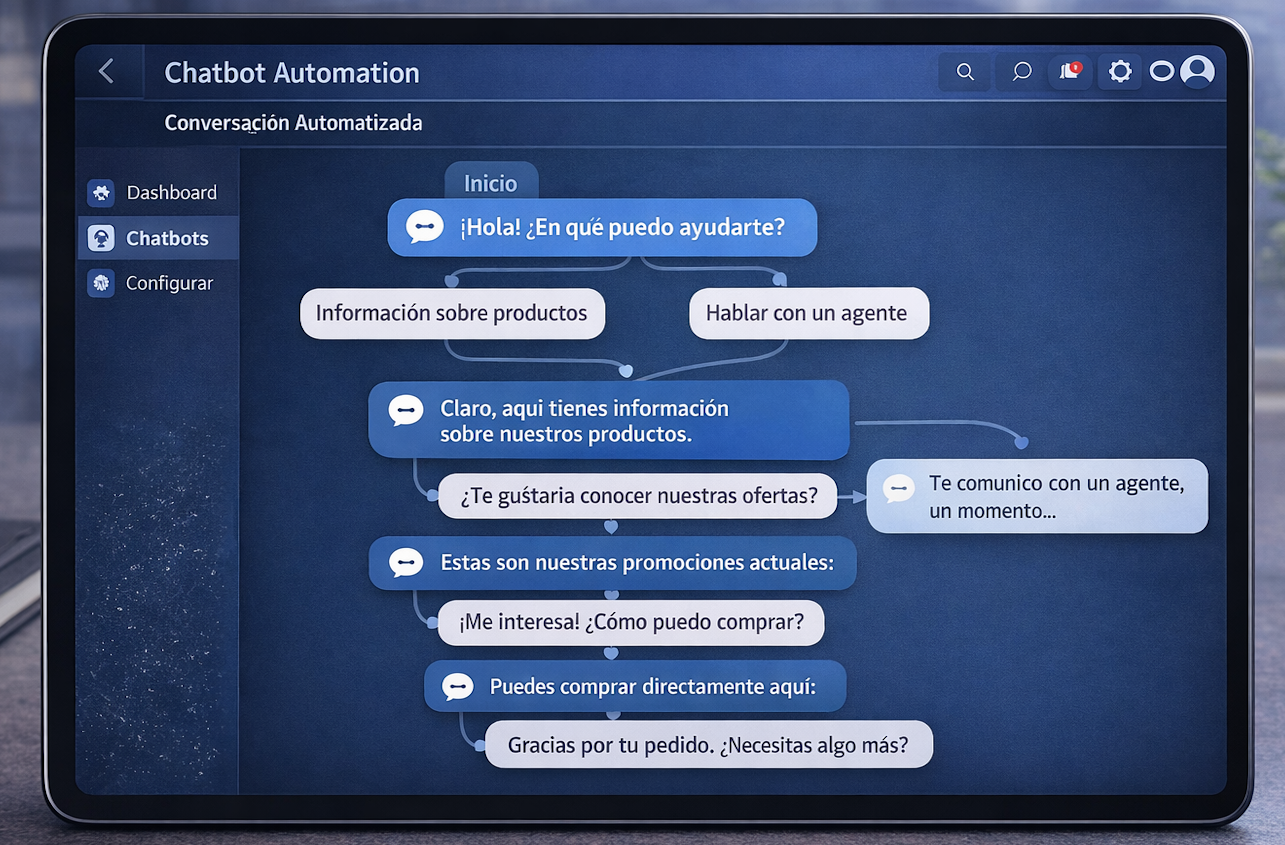
Task: Click bot icon in 'Puedes comprar directamente aquí' node
Action: pos(457,686)
